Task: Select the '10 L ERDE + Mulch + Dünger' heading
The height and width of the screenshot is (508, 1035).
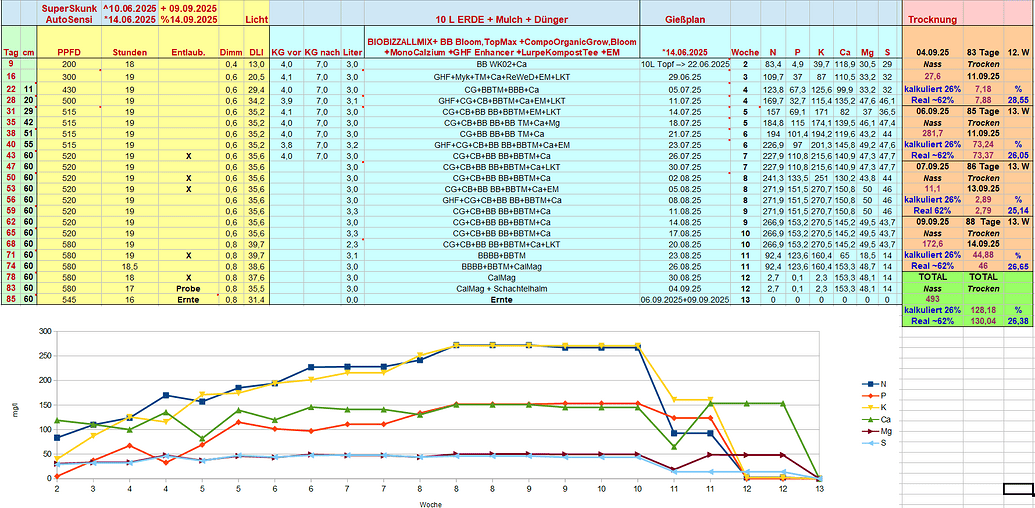Action: click(500, 20)
